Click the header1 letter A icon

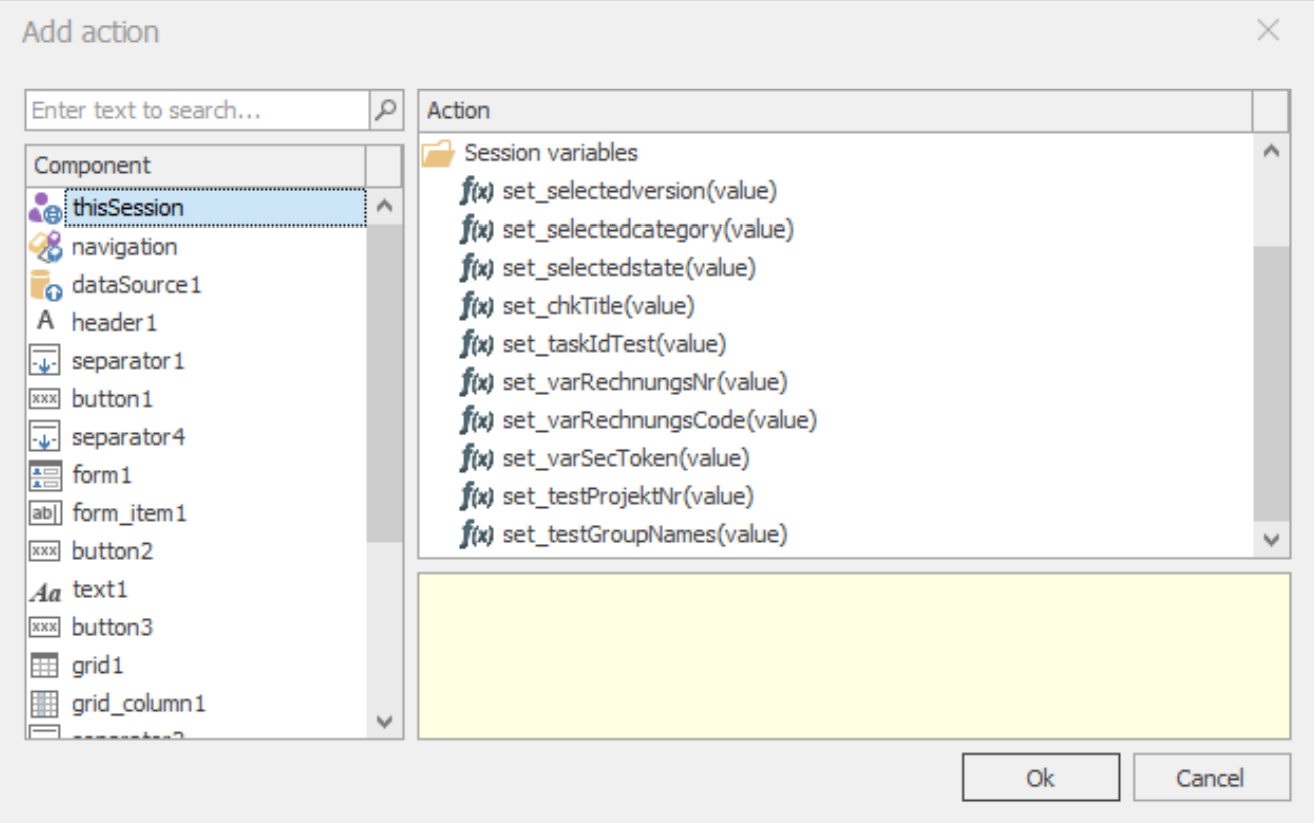coord(45,322)
